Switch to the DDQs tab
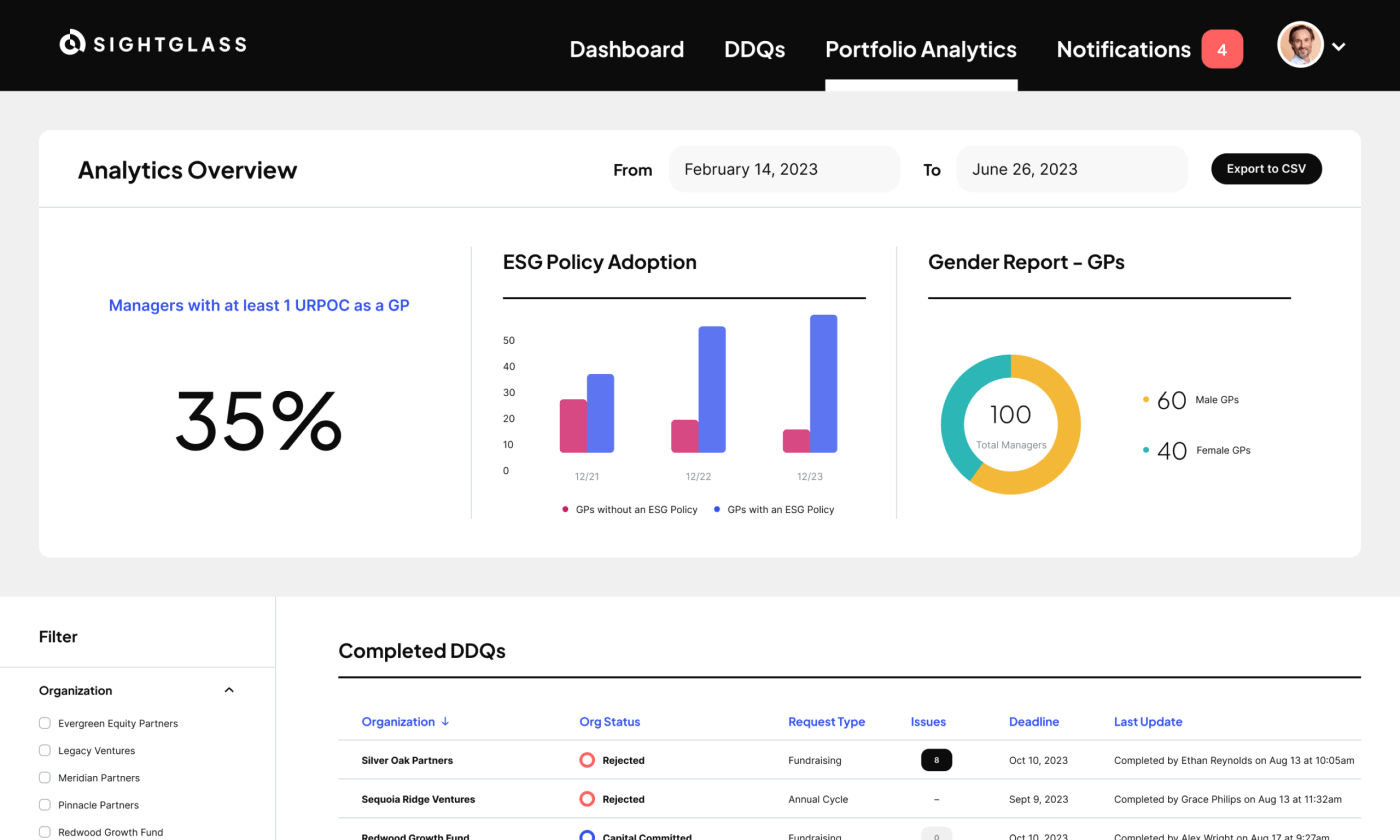Viewport: 1400px width, 840px height. [754, 49]
